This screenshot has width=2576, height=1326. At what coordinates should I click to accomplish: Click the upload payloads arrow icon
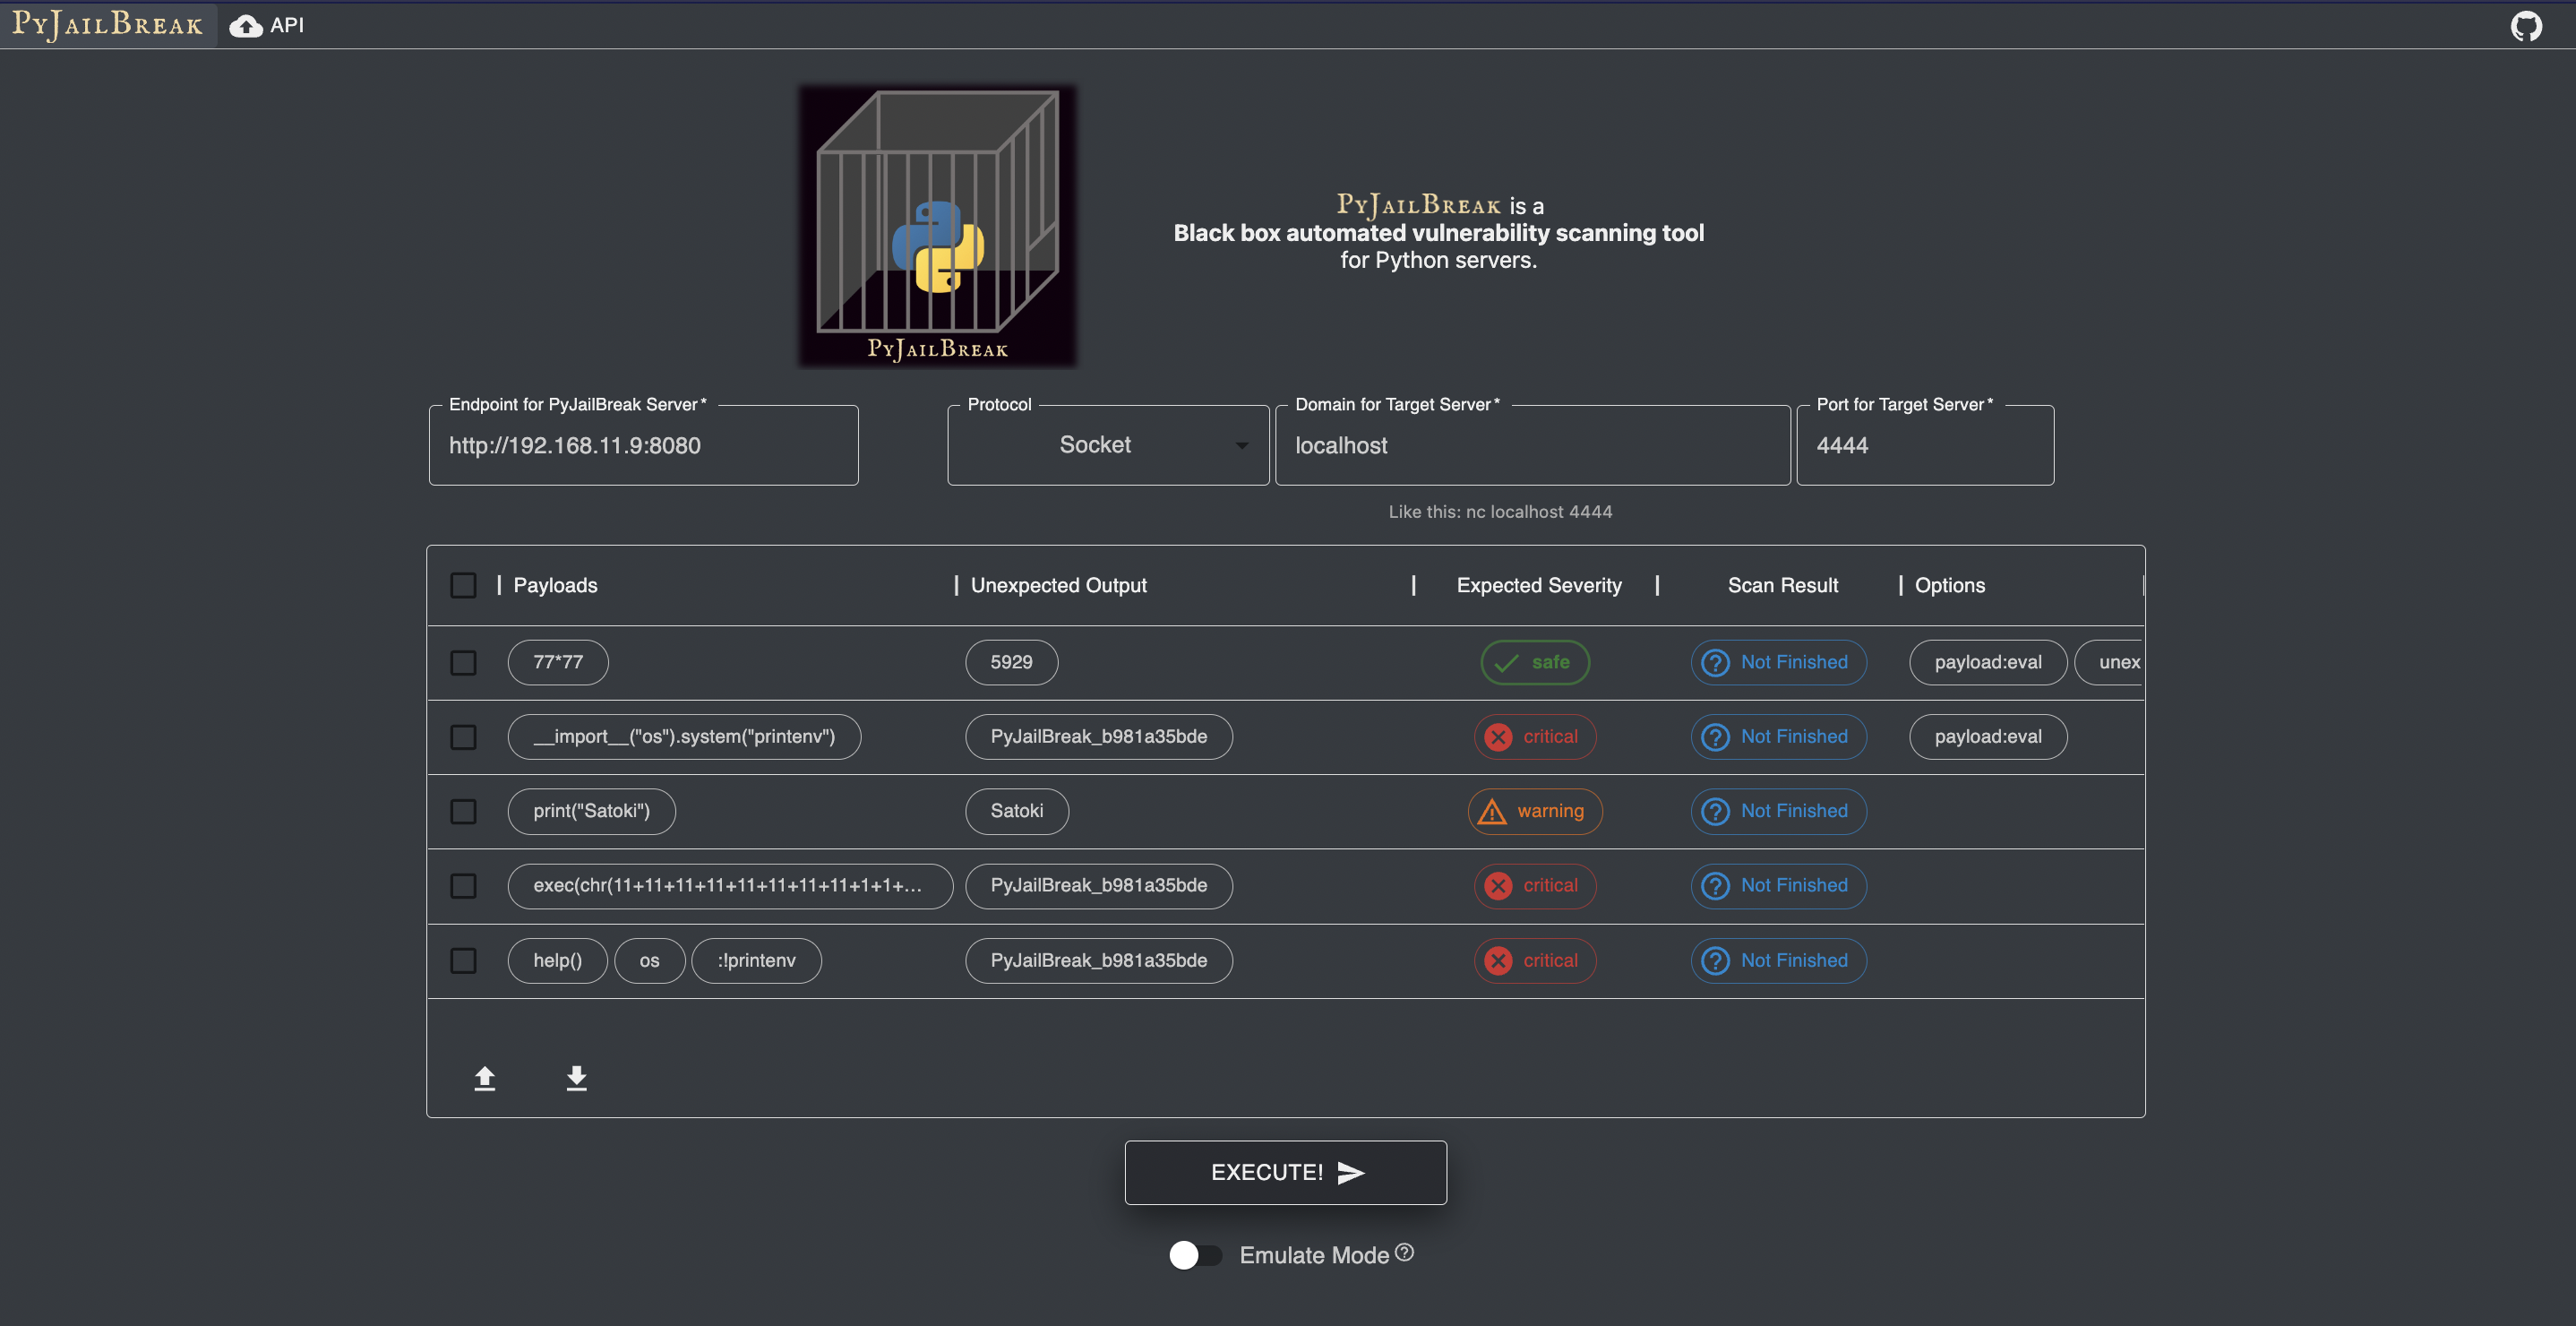(x=485, y=1078)
